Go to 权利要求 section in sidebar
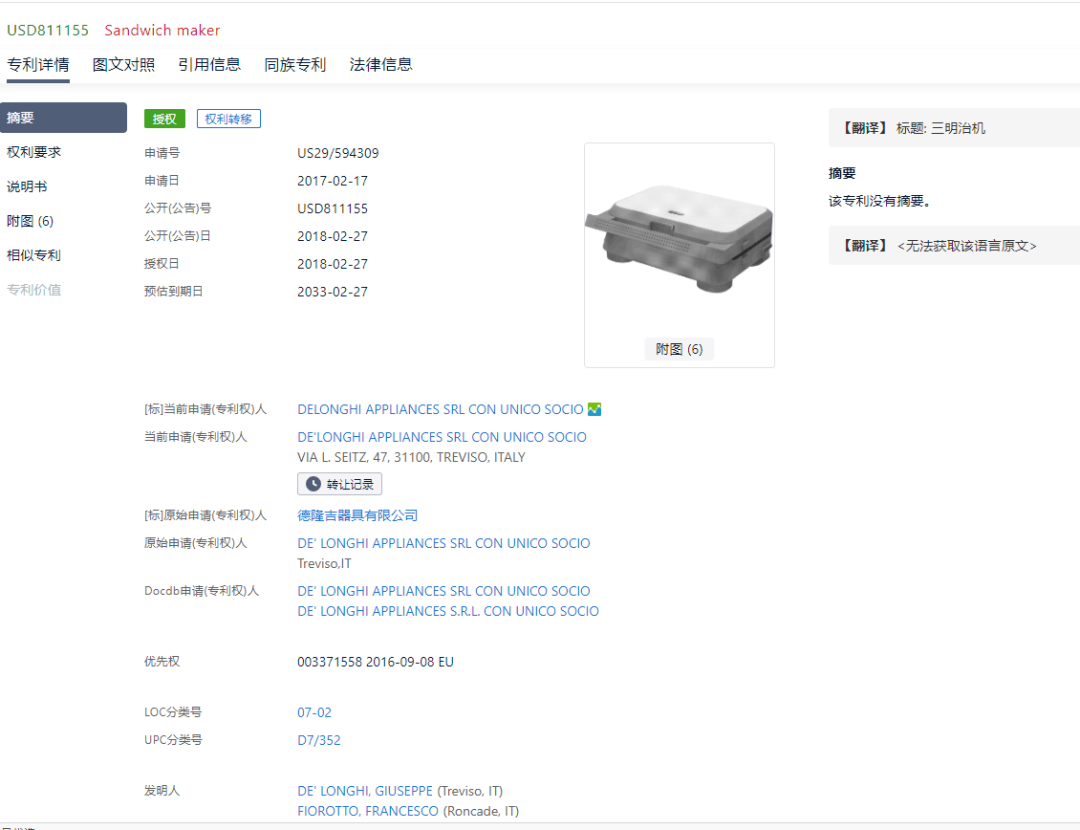This screenshot has height=830, width=1080. pos(34,152)
